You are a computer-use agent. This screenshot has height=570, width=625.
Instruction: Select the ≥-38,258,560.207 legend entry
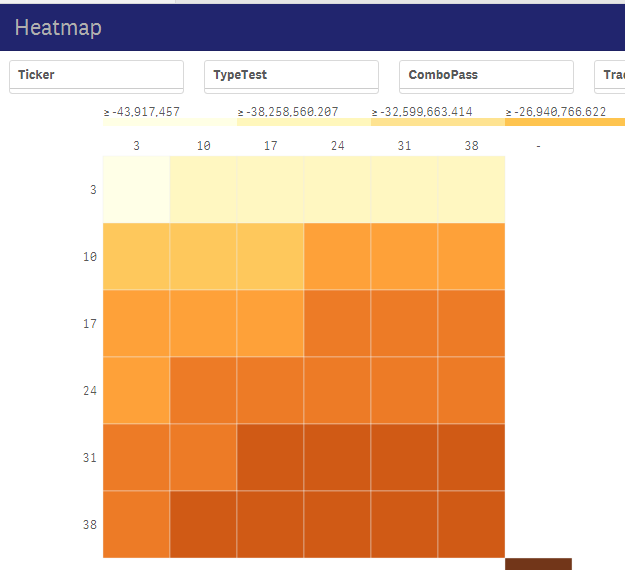301,112
